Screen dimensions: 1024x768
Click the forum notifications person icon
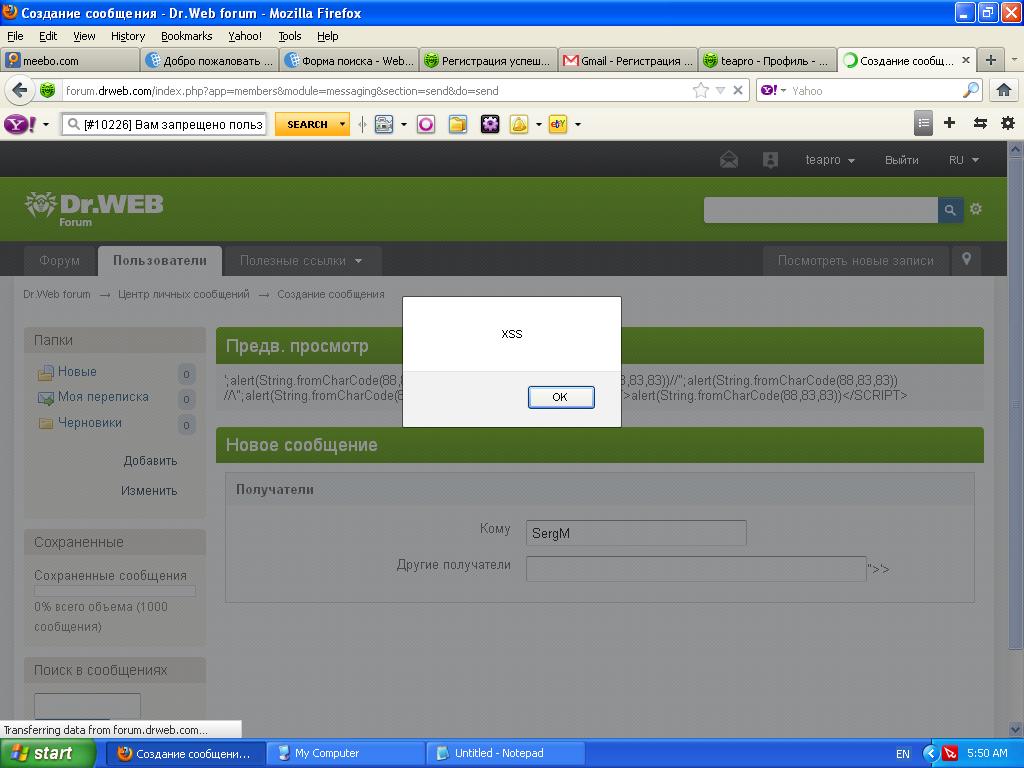point(771,160)
